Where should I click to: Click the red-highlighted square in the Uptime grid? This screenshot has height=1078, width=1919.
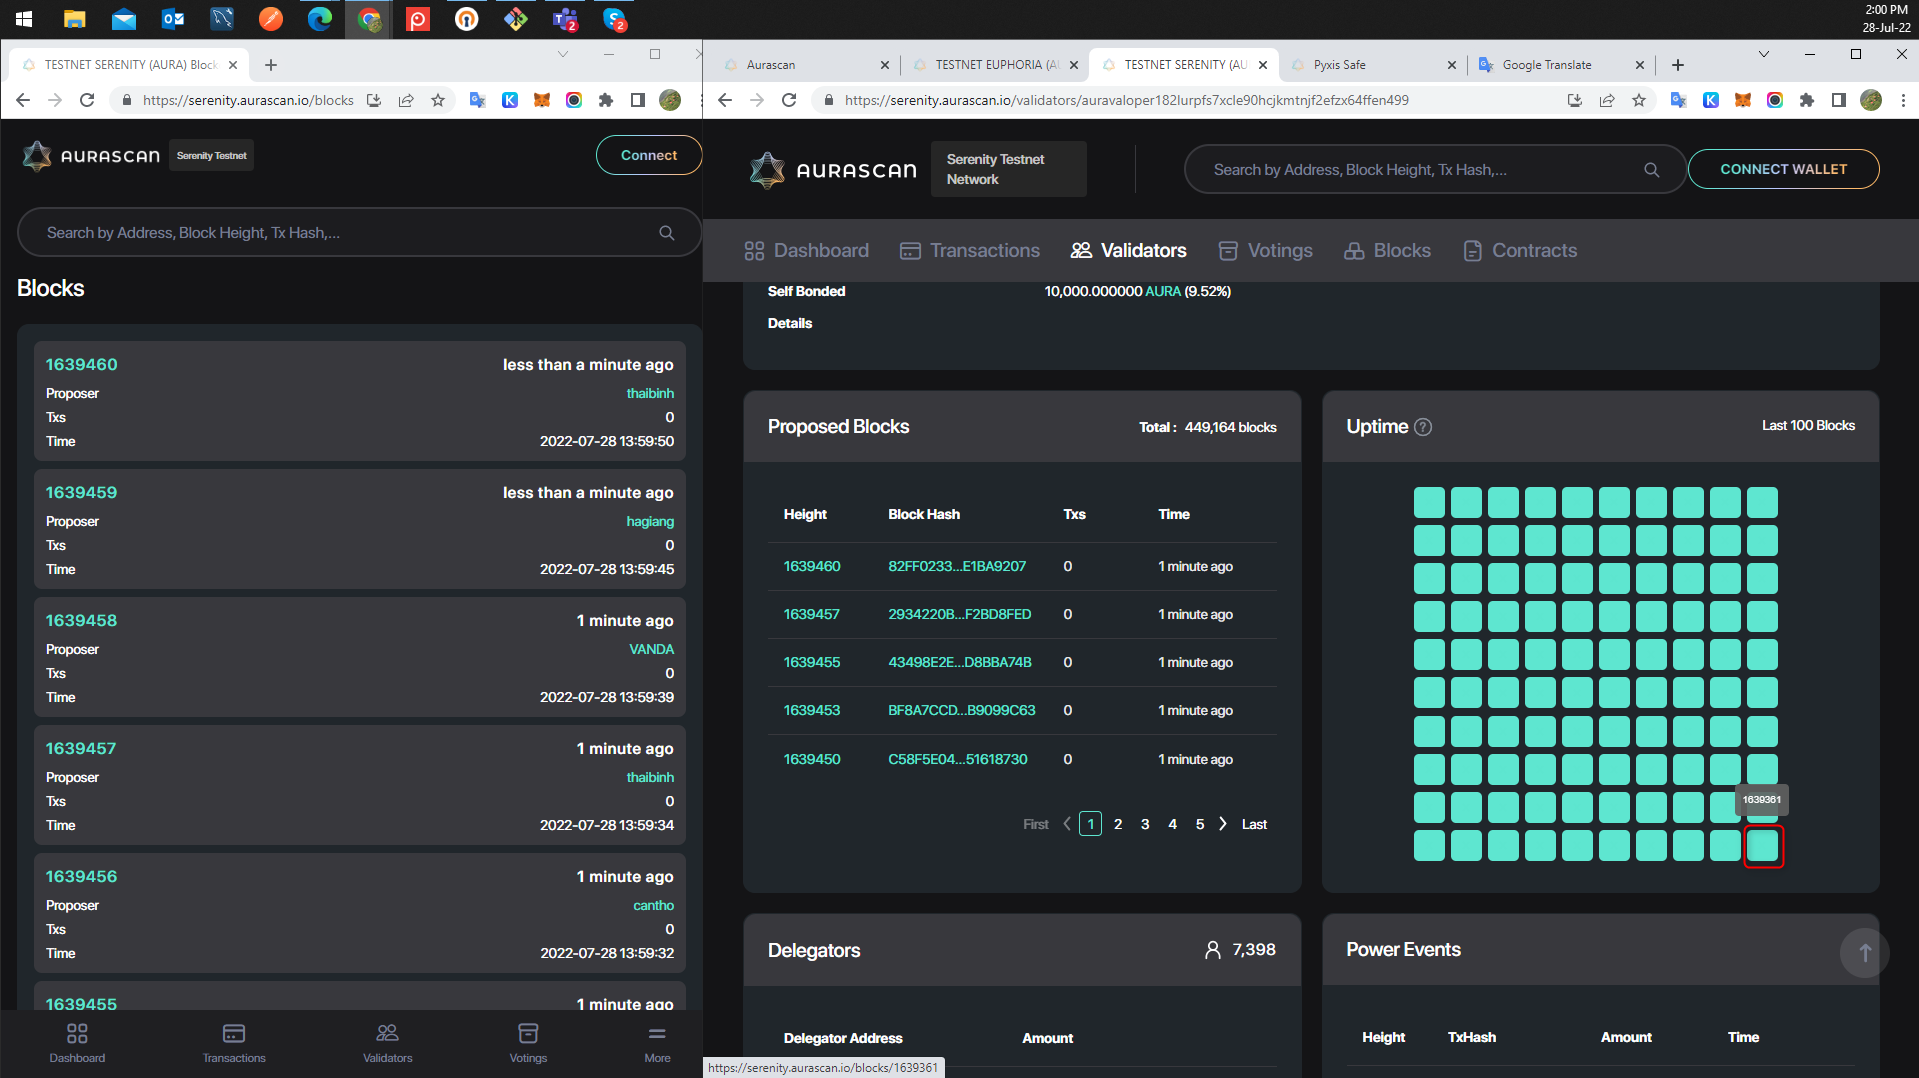click(1763, 846)
